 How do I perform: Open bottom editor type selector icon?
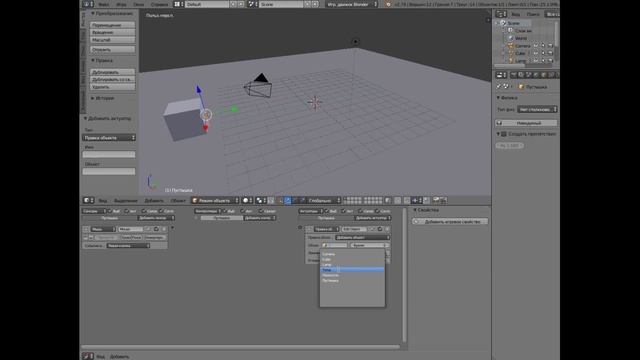[x=88, y=356]
